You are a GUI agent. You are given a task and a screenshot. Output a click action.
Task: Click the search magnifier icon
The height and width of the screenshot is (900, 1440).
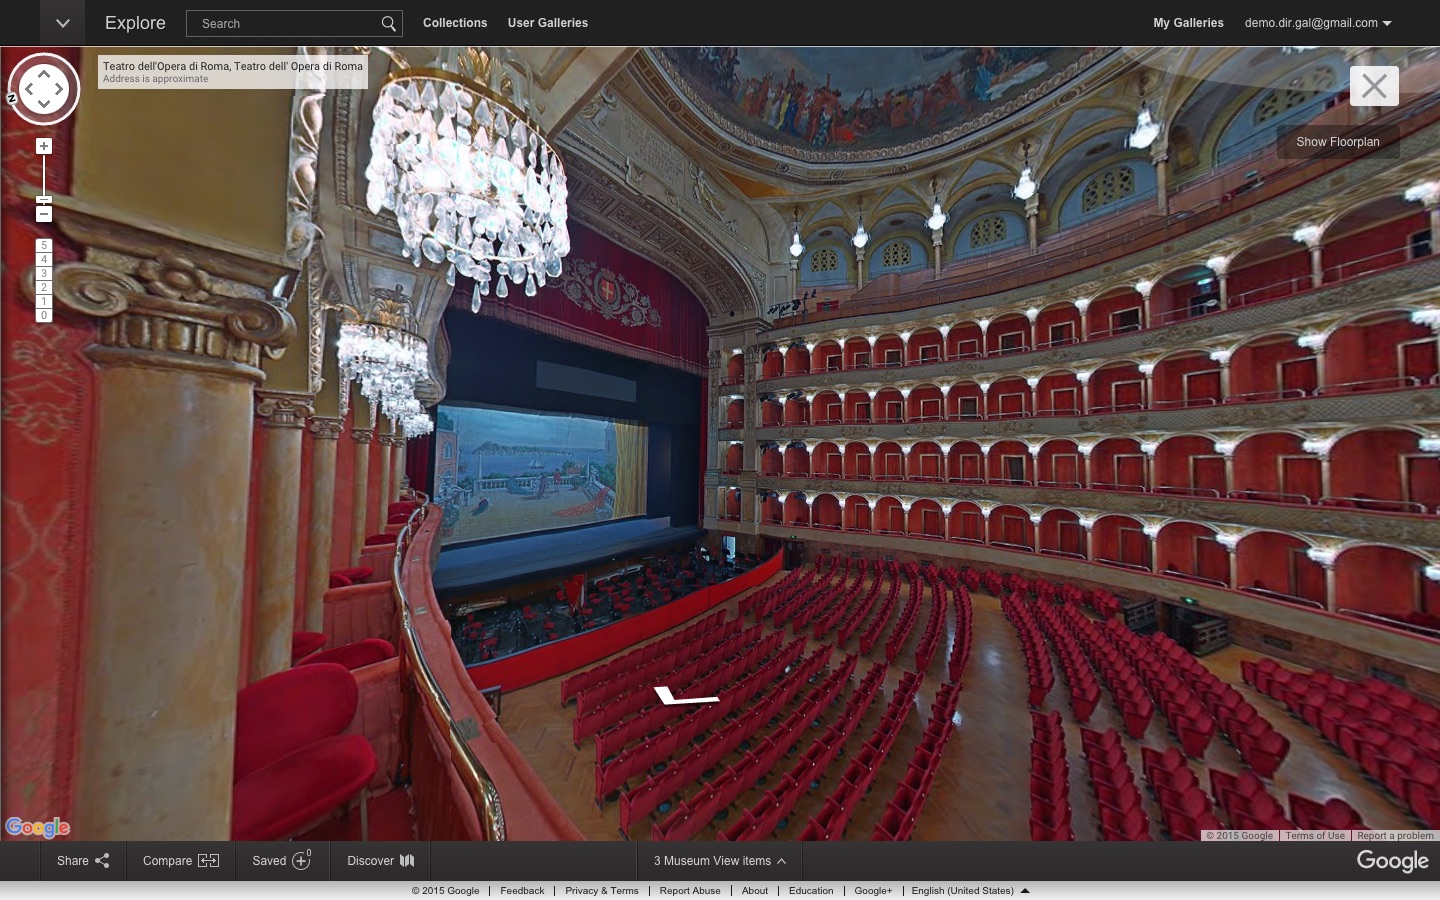[388, 24]
